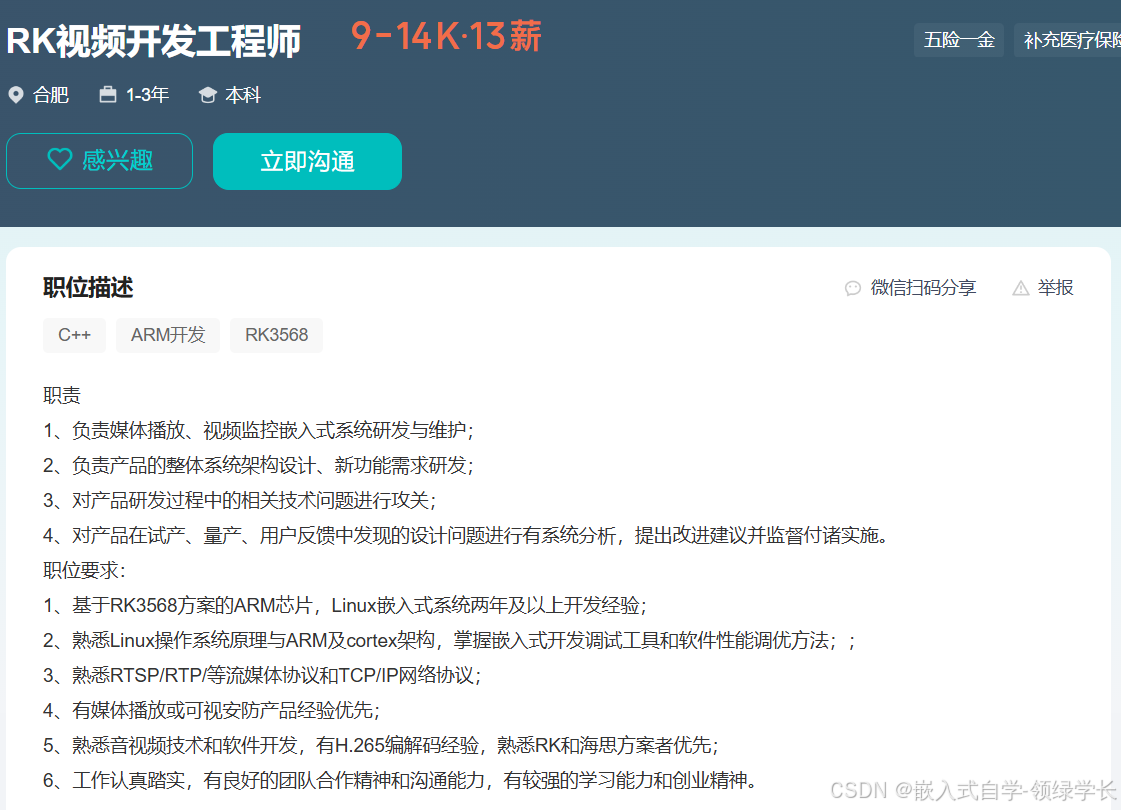Click the line 熟悉Linux操作系统原理与ARM及cortex架构
This screenshot has height=810, width=1121.
pyautogui.click(x=449, y=641)
